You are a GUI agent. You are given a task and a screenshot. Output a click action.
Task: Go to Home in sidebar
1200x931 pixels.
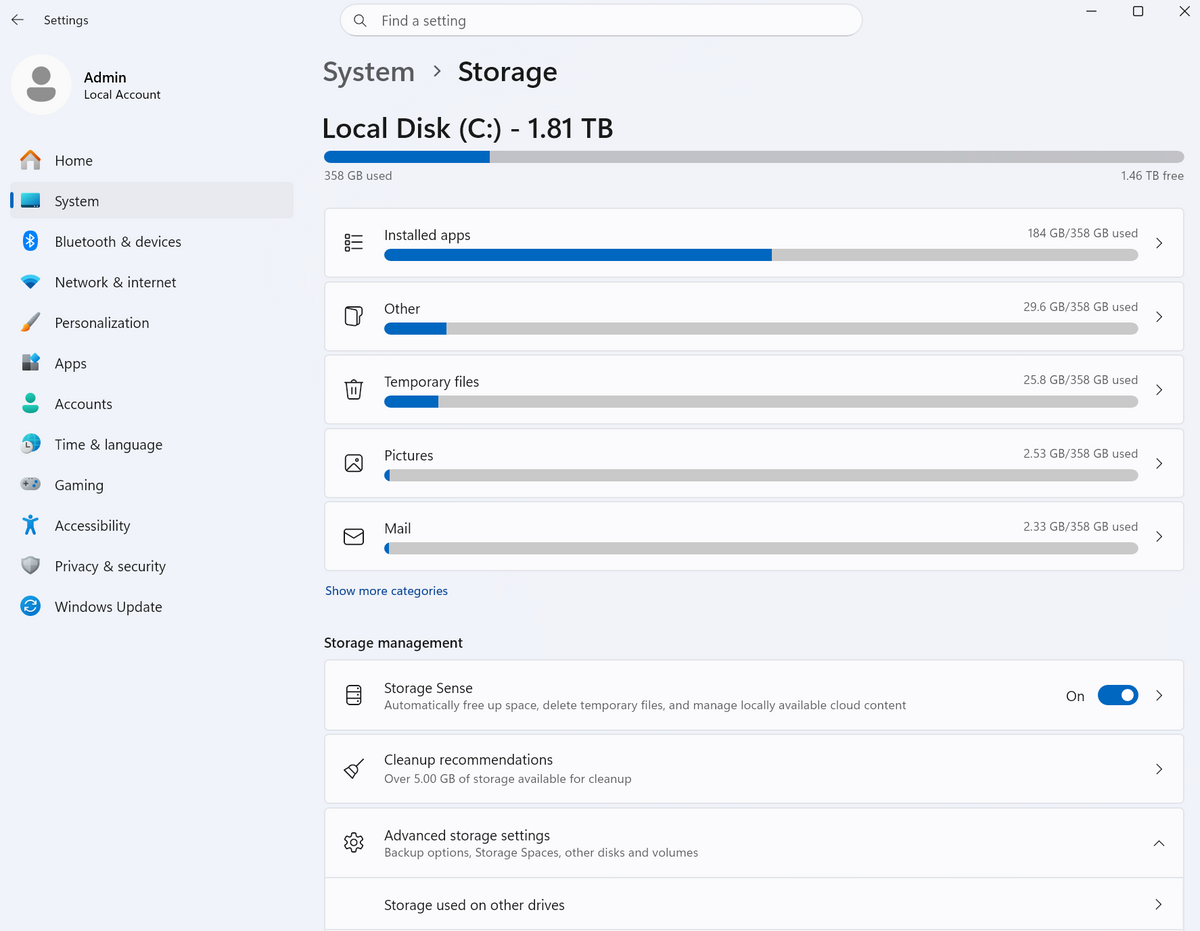point(152,160)
